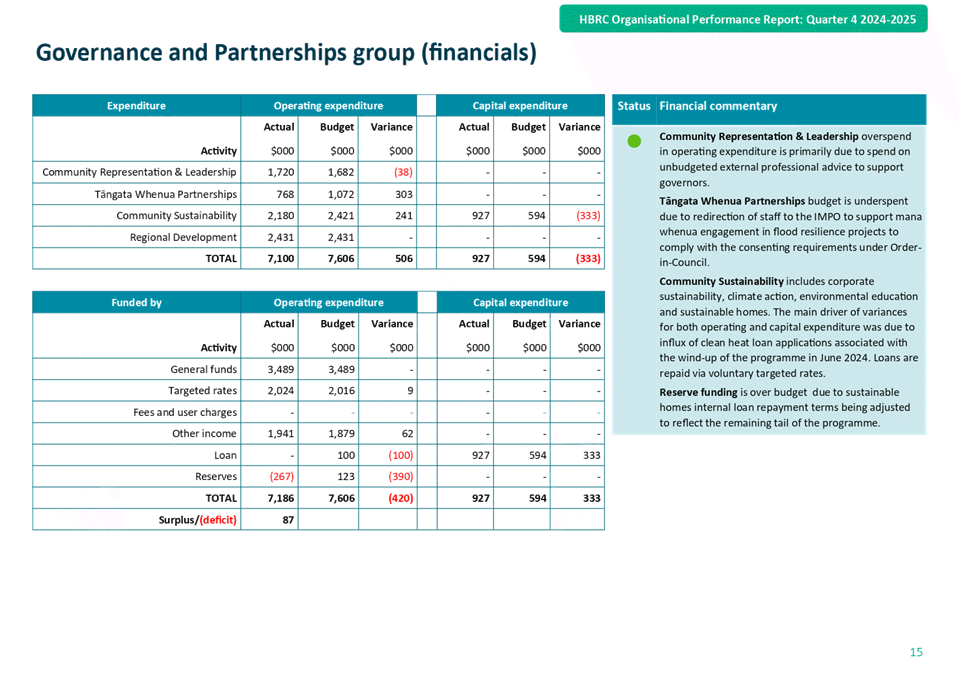The height and width of the screenshot is (673, 959).
Task: Click the Expenditure table header cell
Action: click(x=136, y=106)
